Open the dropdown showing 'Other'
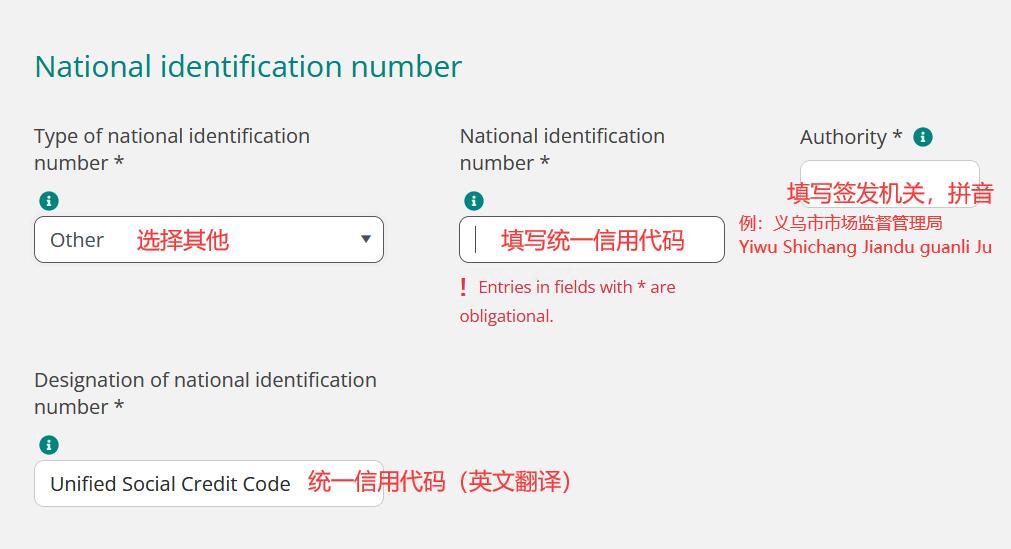 point(209,239)
